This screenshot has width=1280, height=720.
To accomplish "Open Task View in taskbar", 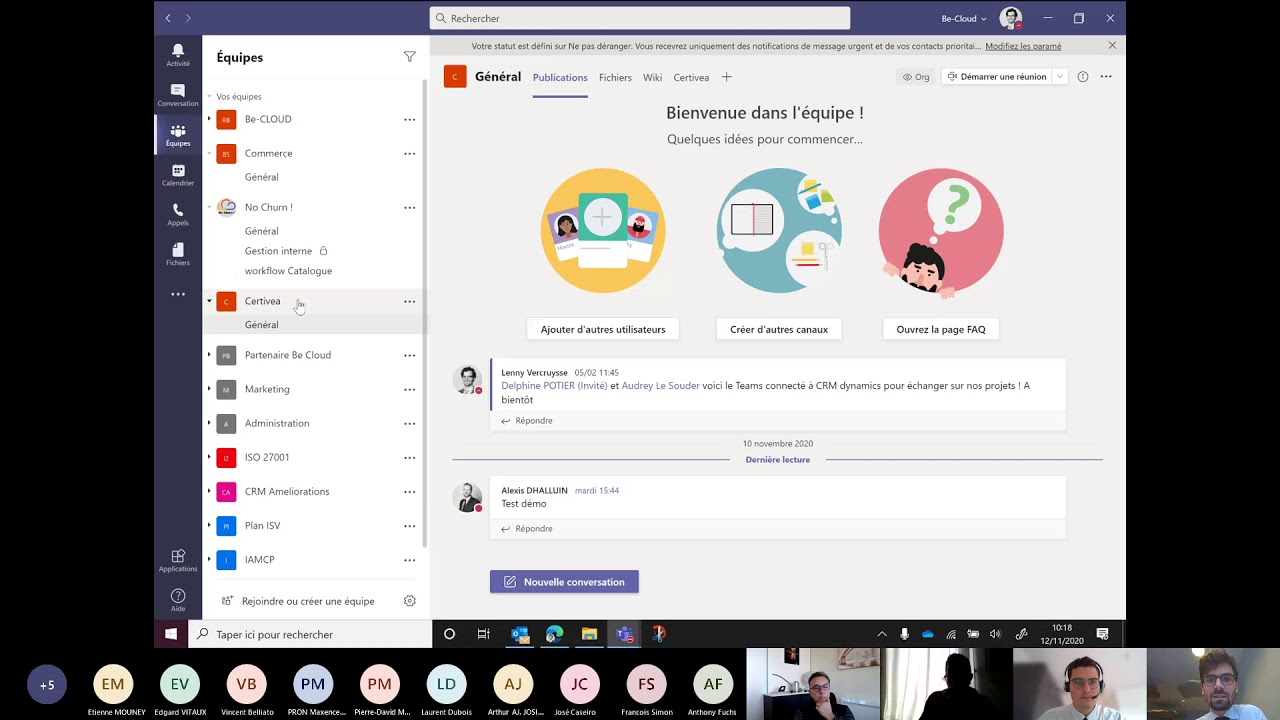I will coord(483,634).
